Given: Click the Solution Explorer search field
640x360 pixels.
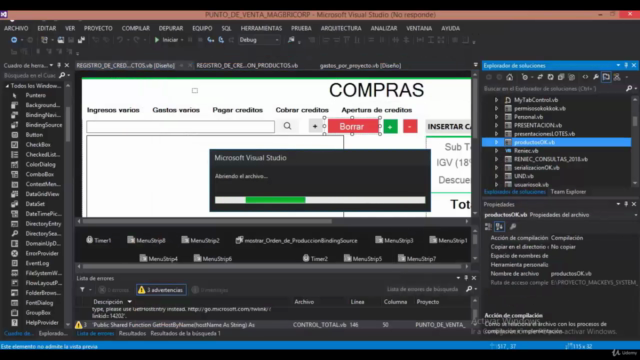Looking at the screenshot, I should click(554, 89).
